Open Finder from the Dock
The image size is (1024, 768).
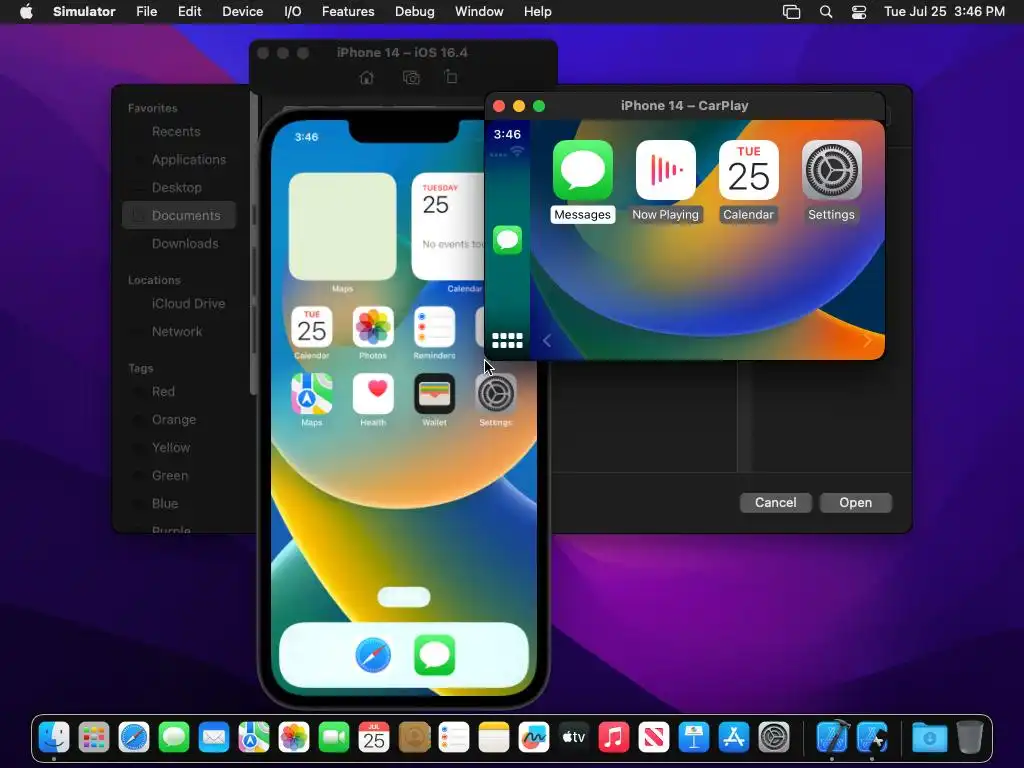point(54,738)
